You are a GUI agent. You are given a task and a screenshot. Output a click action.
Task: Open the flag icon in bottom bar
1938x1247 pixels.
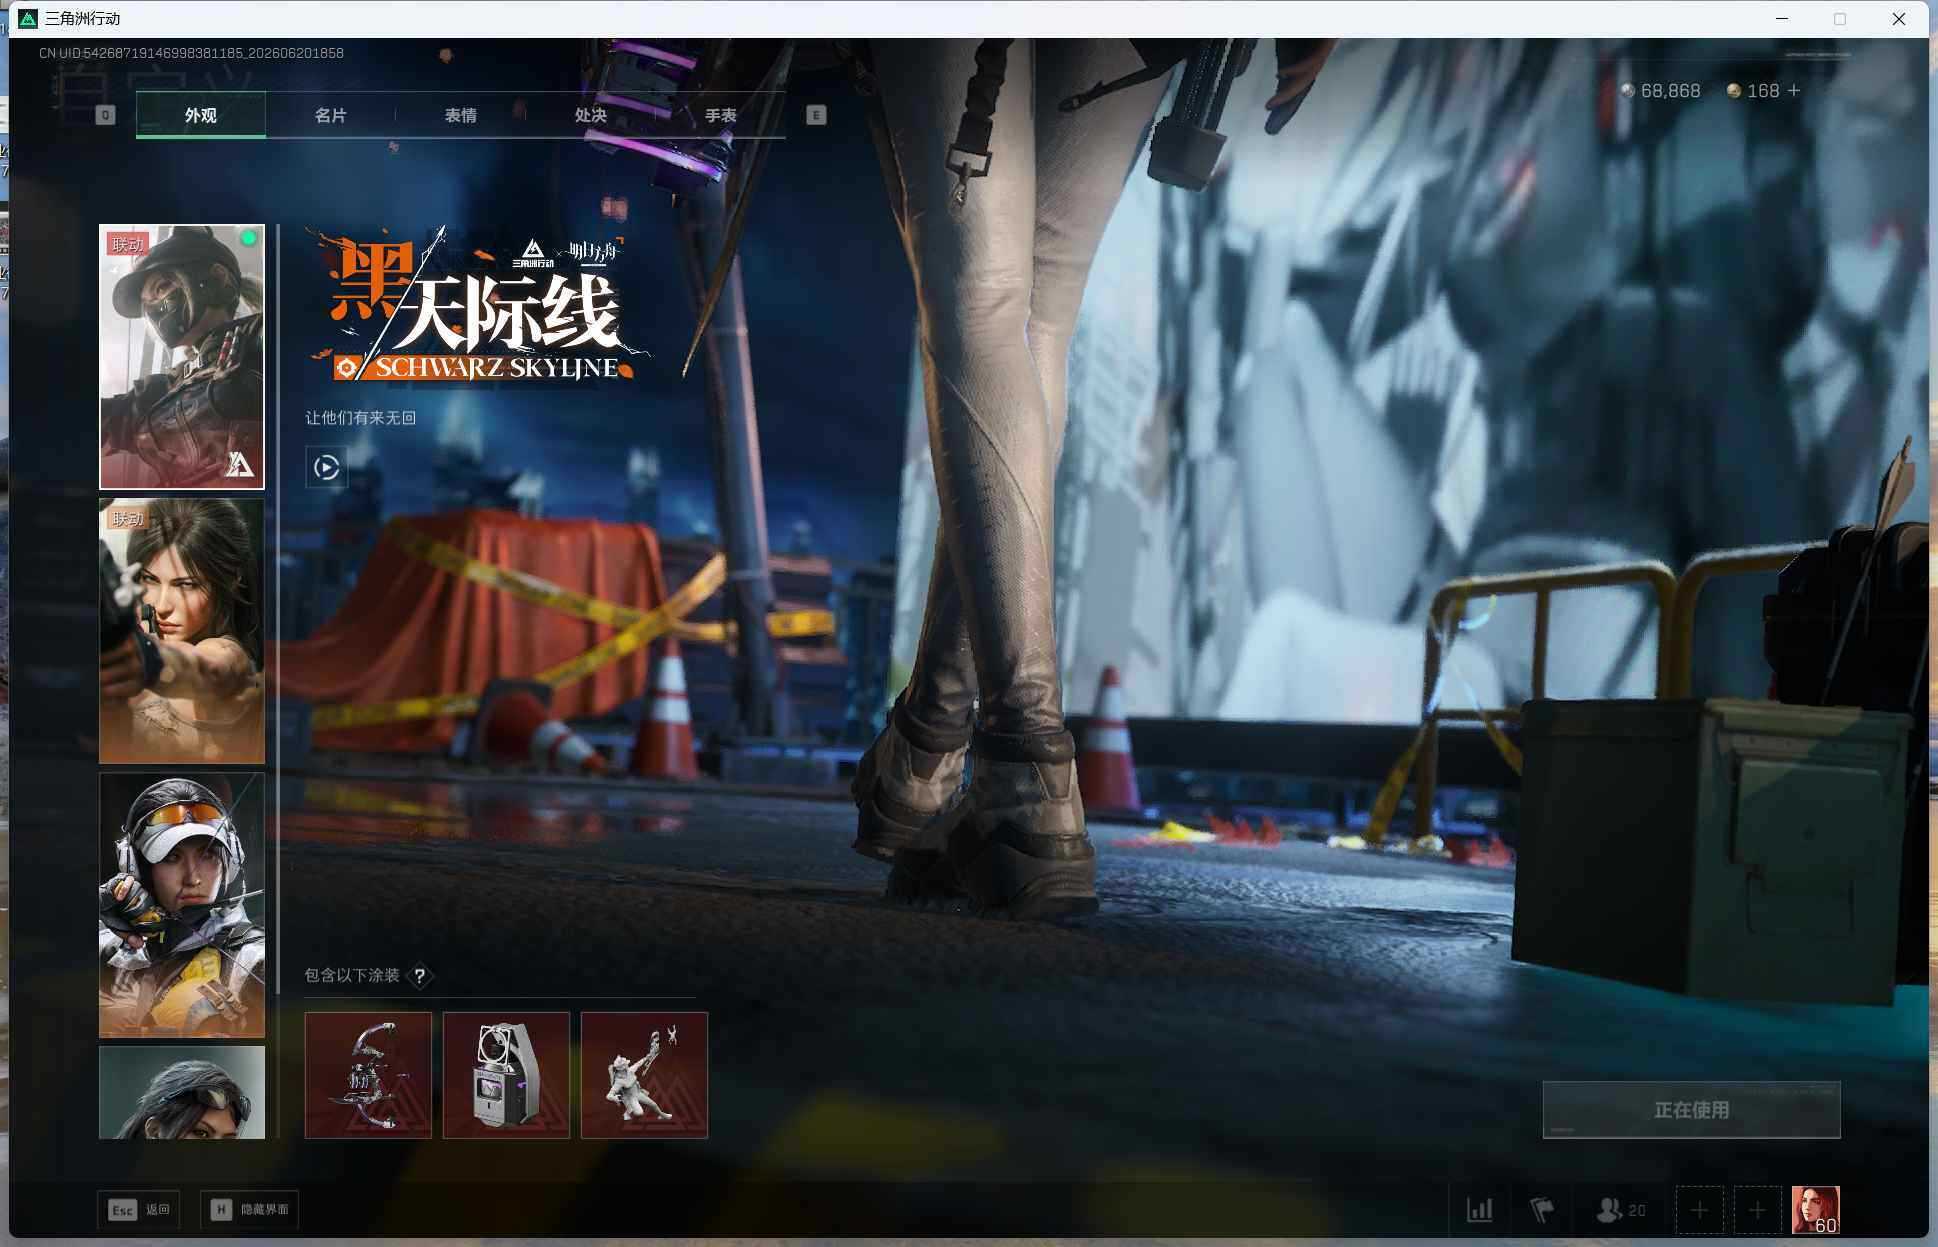click(1542, 1210)
